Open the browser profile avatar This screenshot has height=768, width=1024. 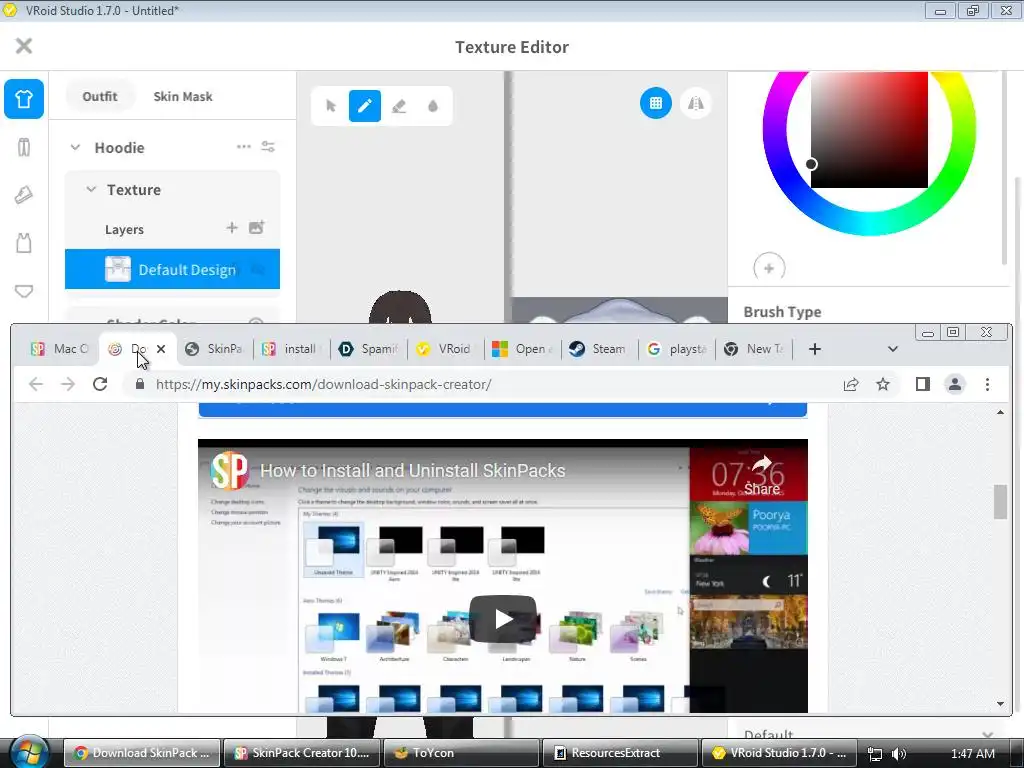[955, 384]
